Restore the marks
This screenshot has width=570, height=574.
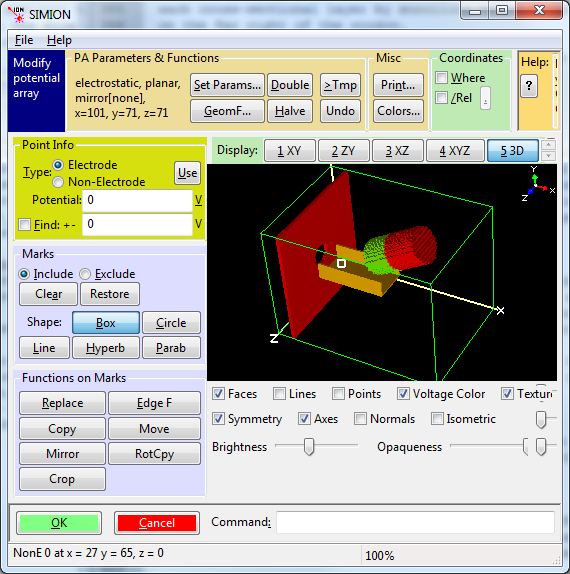coord(110,294)
